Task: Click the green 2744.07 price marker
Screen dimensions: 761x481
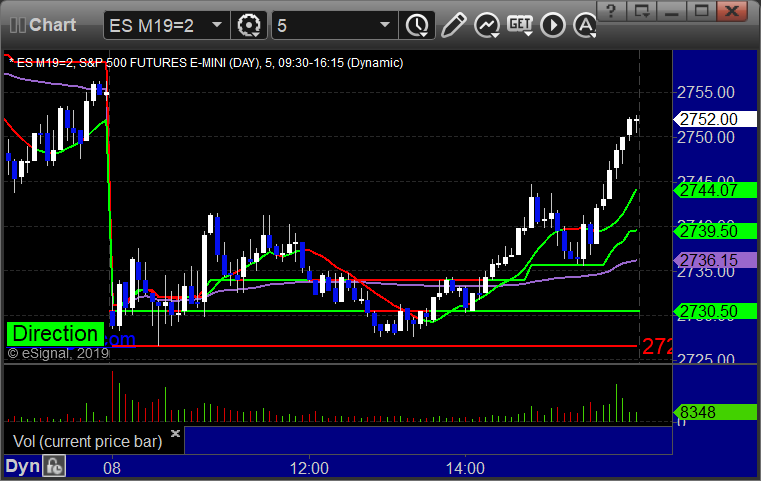Action: coord(708,189)
